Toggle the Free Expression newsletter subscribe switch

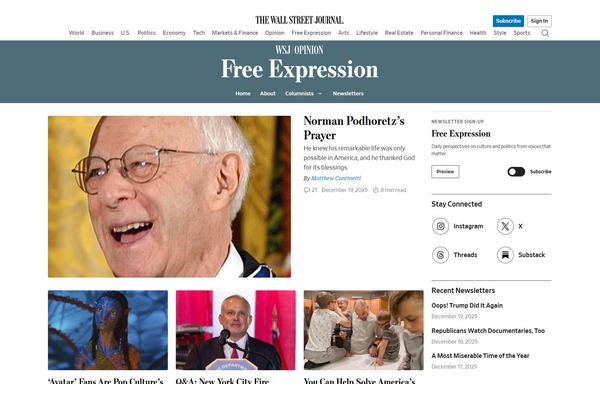tap(516, 171)
